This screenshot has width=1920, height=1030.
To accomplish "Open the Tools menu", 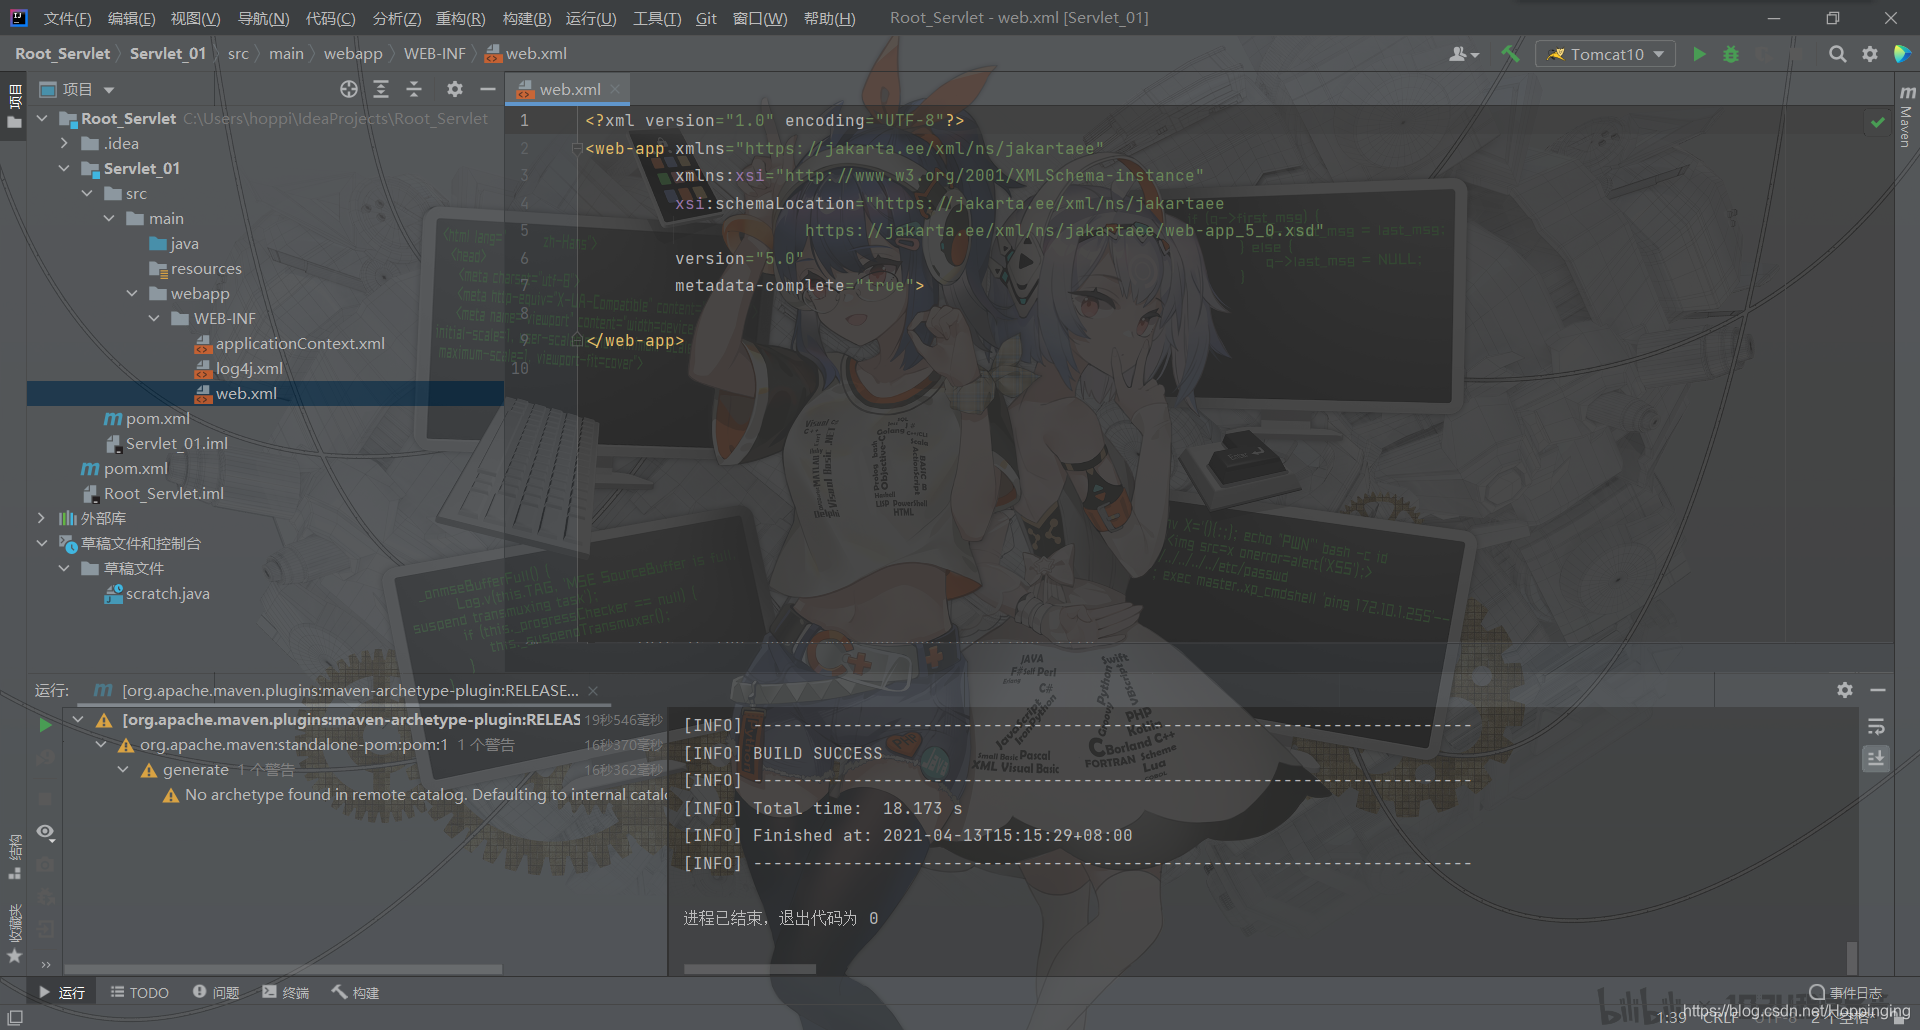I will click(x=657, y=18).
